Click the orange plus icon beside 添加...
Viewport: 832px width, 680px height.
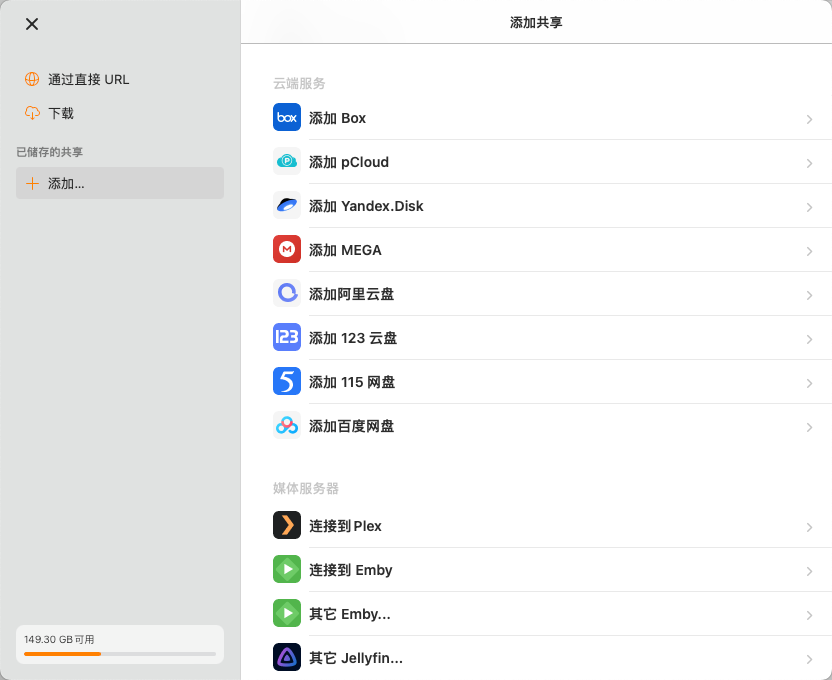pos(32,184)
